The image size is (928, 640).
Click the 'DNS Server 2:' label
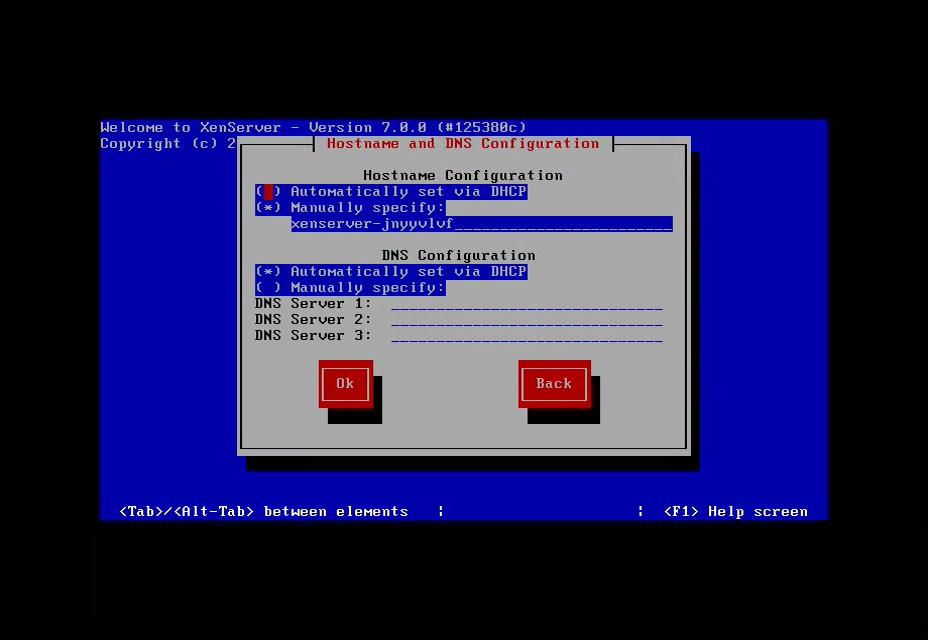coord(313,320)
